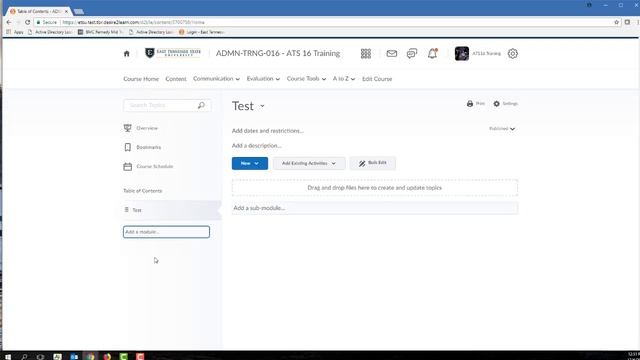Screen dimensions: 640x360
Task: Open the Content nav item
Action: (176, 79)
